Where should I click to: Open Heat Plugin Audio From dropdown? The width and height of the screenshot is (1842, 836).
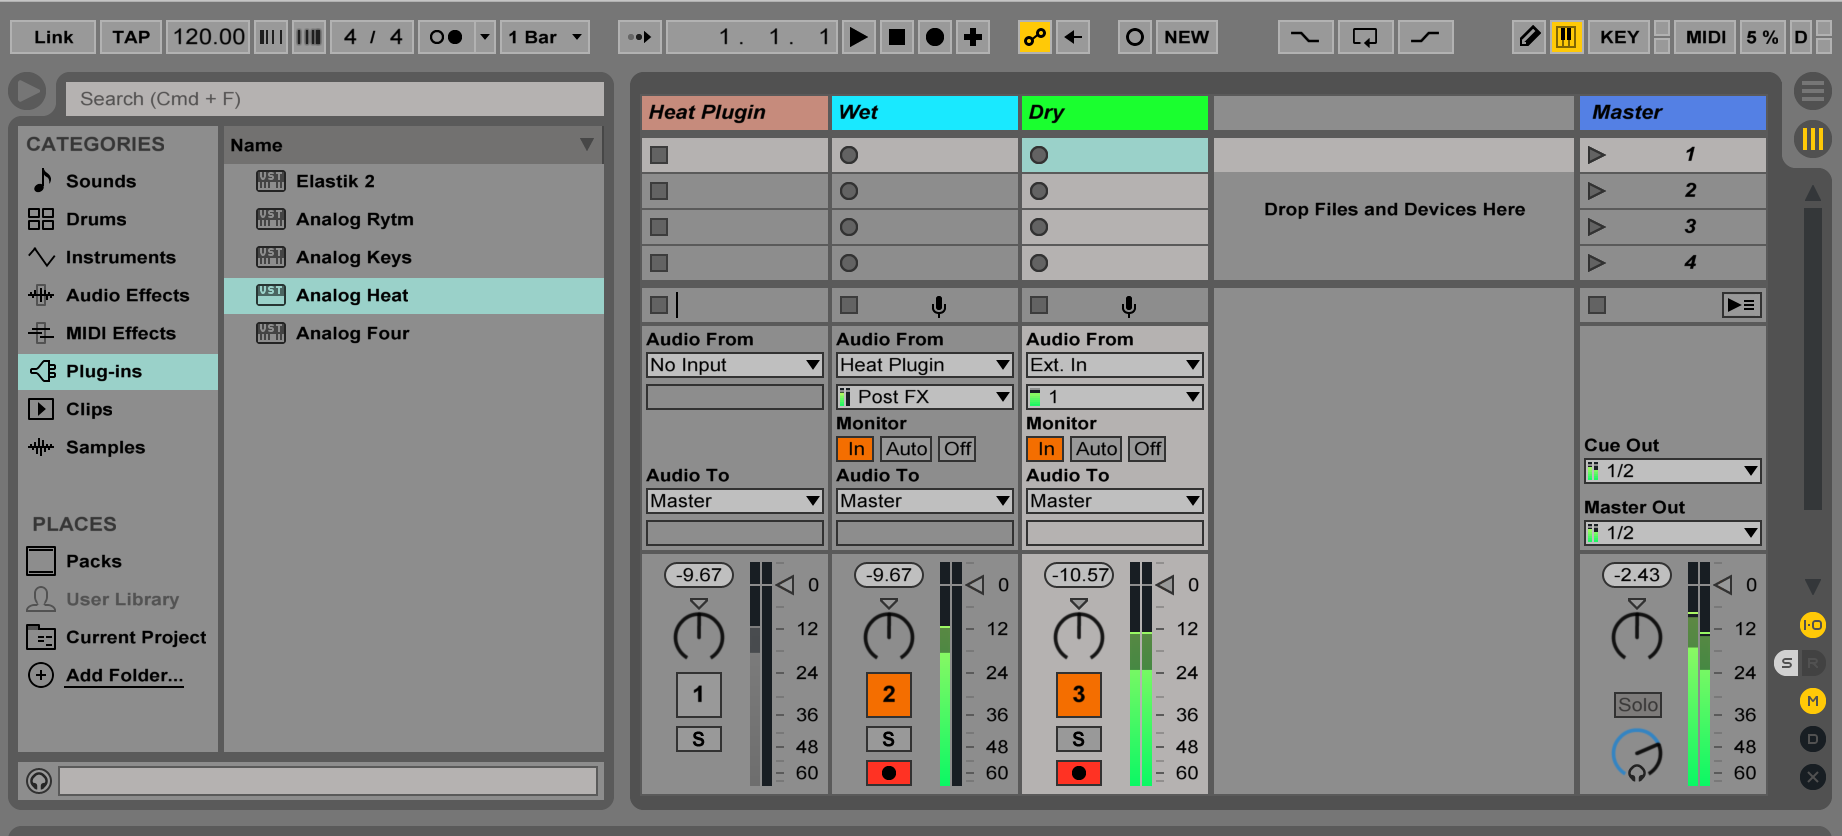click(x=734, y=365)
